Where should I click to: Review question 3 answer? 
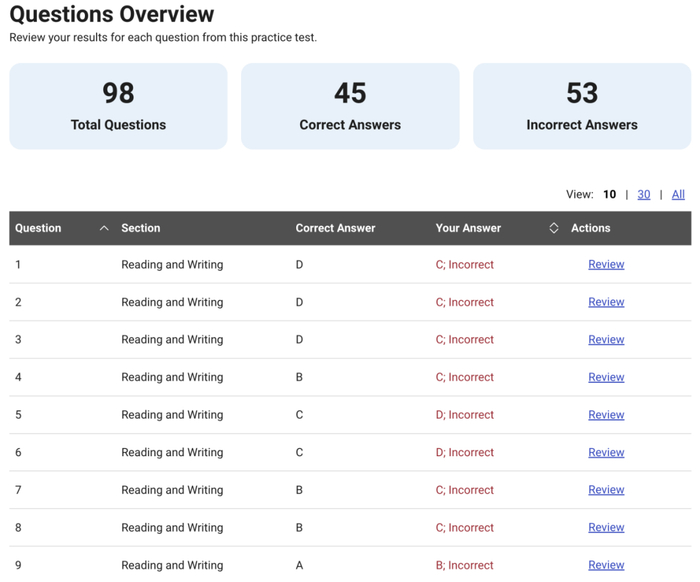pos(606,340)
